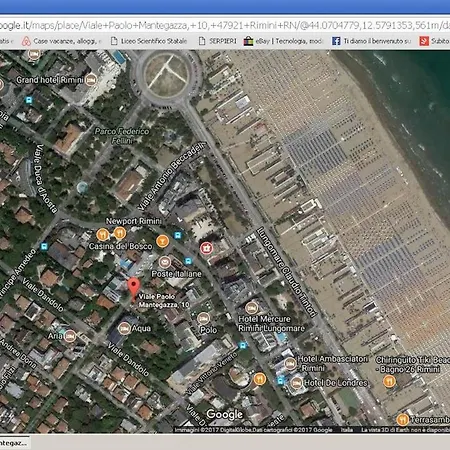Open the Aqua hotel marker
The image size is (450, 450).
pos(124,328)
